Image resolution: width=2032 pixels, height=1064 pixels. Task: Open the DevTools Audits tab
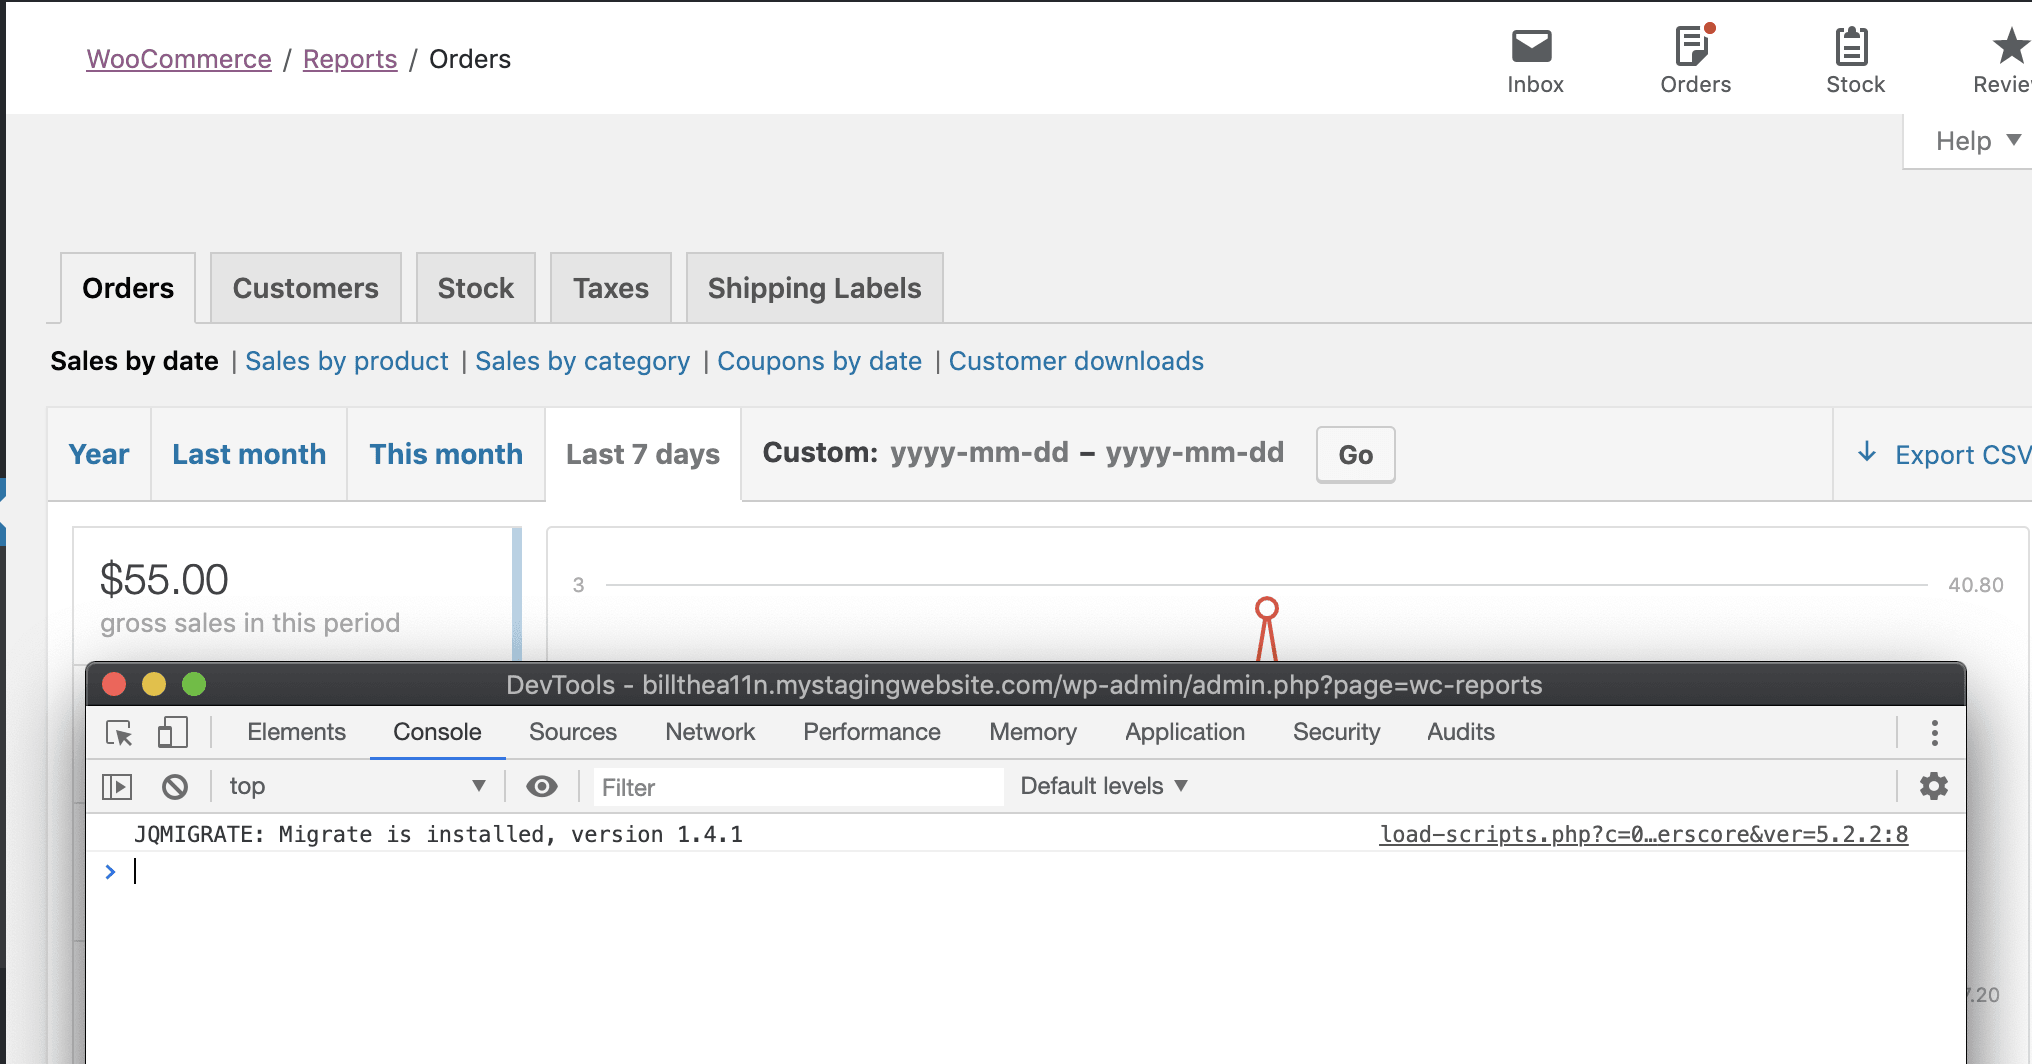1461,732
